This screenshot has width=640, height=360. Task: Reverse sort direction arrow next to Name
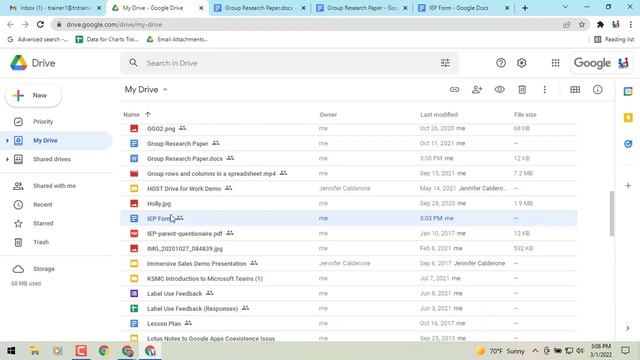pyautogui.click(x=148, y=115)
